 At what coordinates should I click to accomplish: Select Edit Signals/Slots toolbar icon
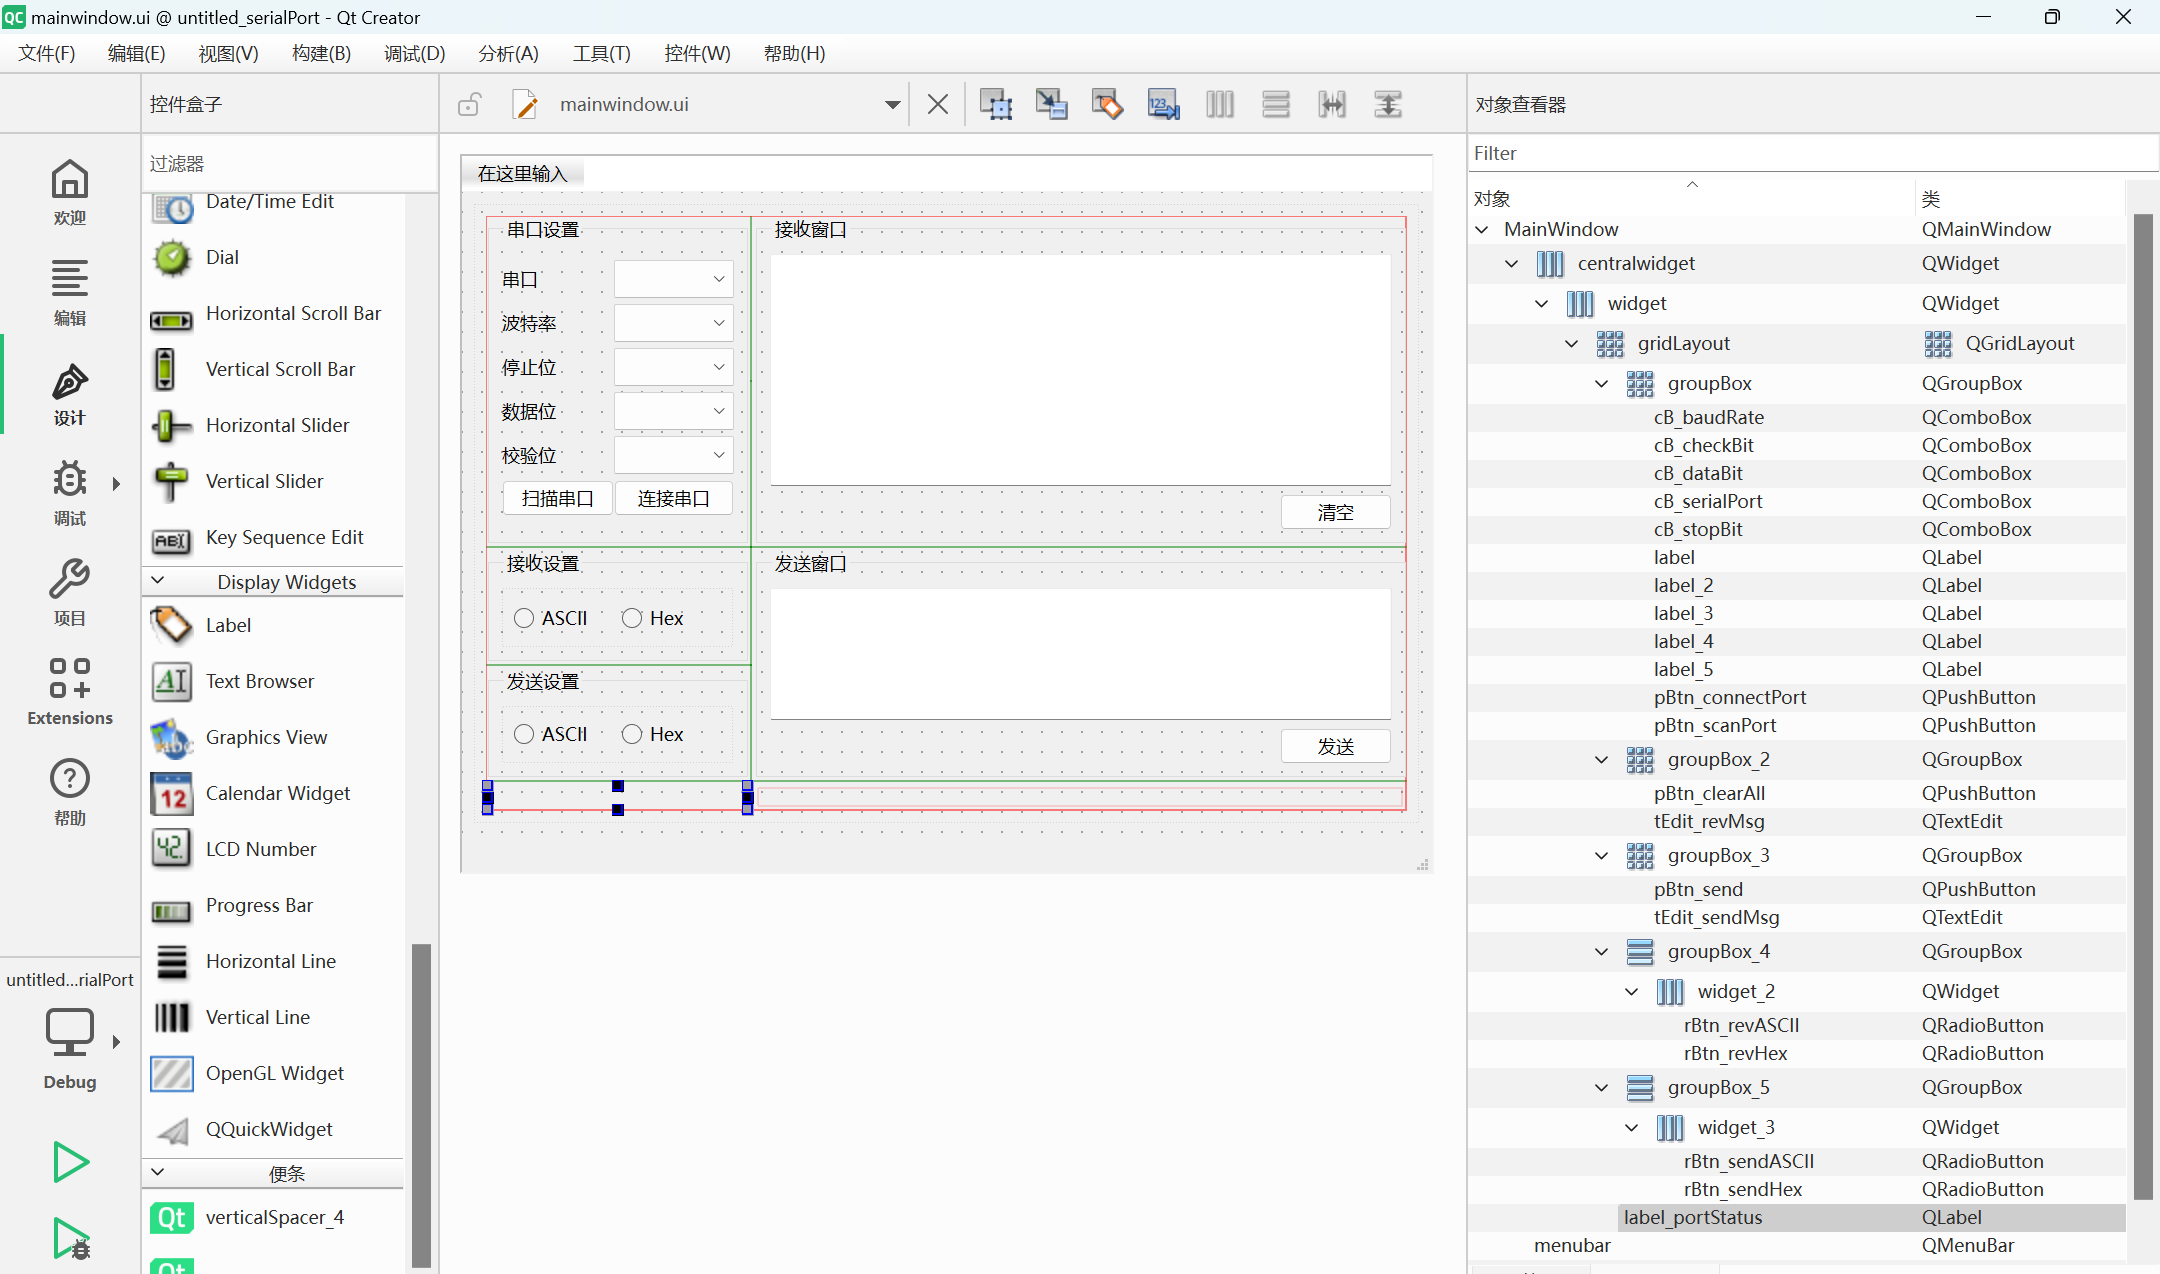pyautogui.click(x=1051, y=104)
